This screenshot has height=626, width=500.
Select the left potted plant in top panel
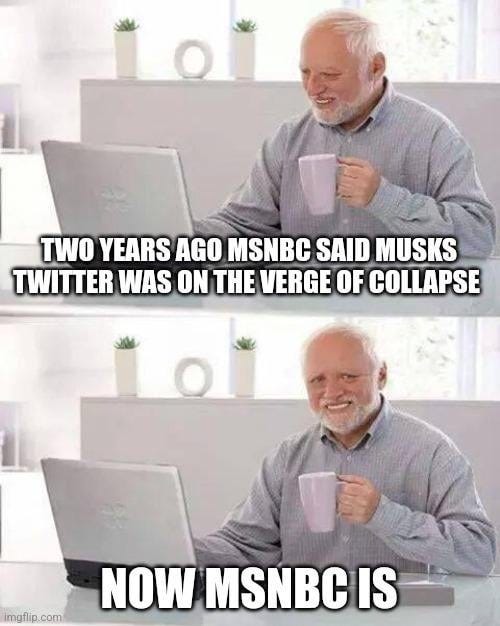[126, 48]
